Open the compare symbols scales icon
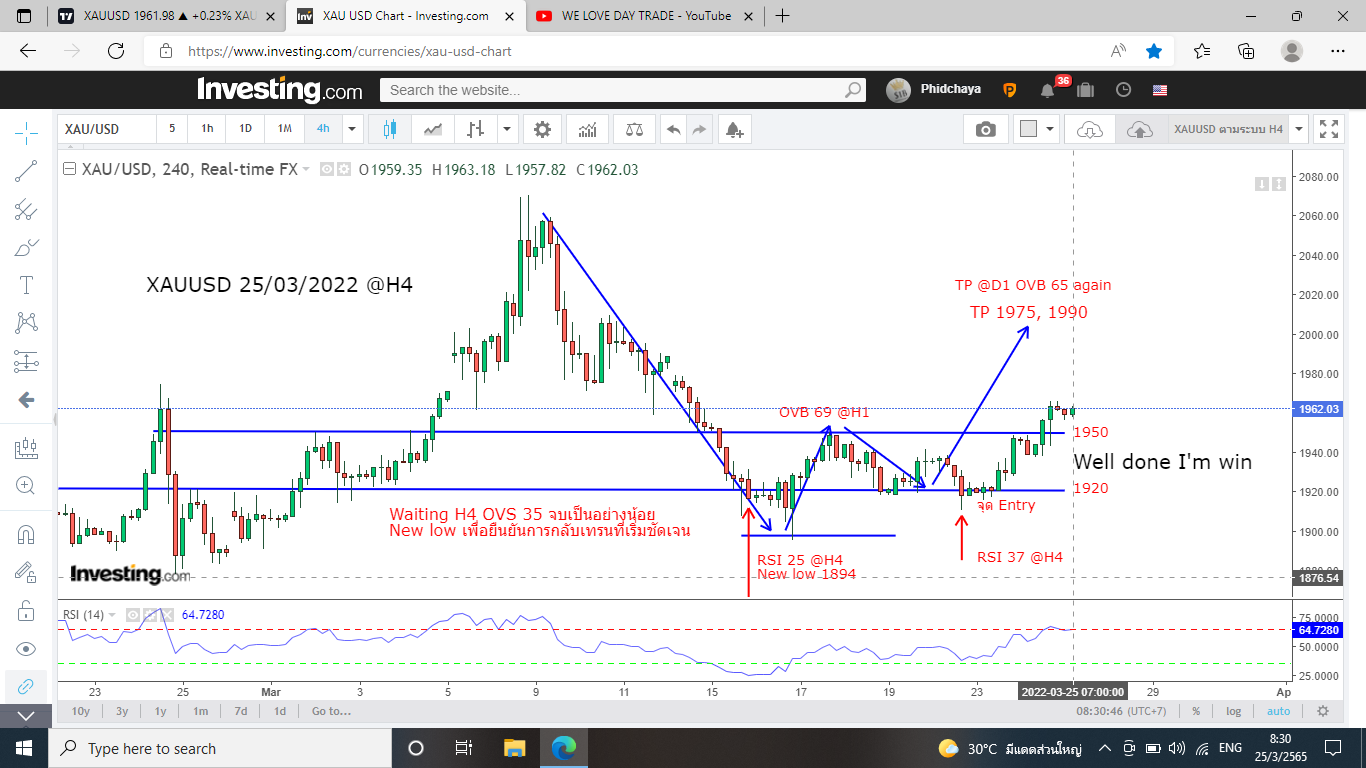This screenshot has width=1366, height=768. [634, 129]
